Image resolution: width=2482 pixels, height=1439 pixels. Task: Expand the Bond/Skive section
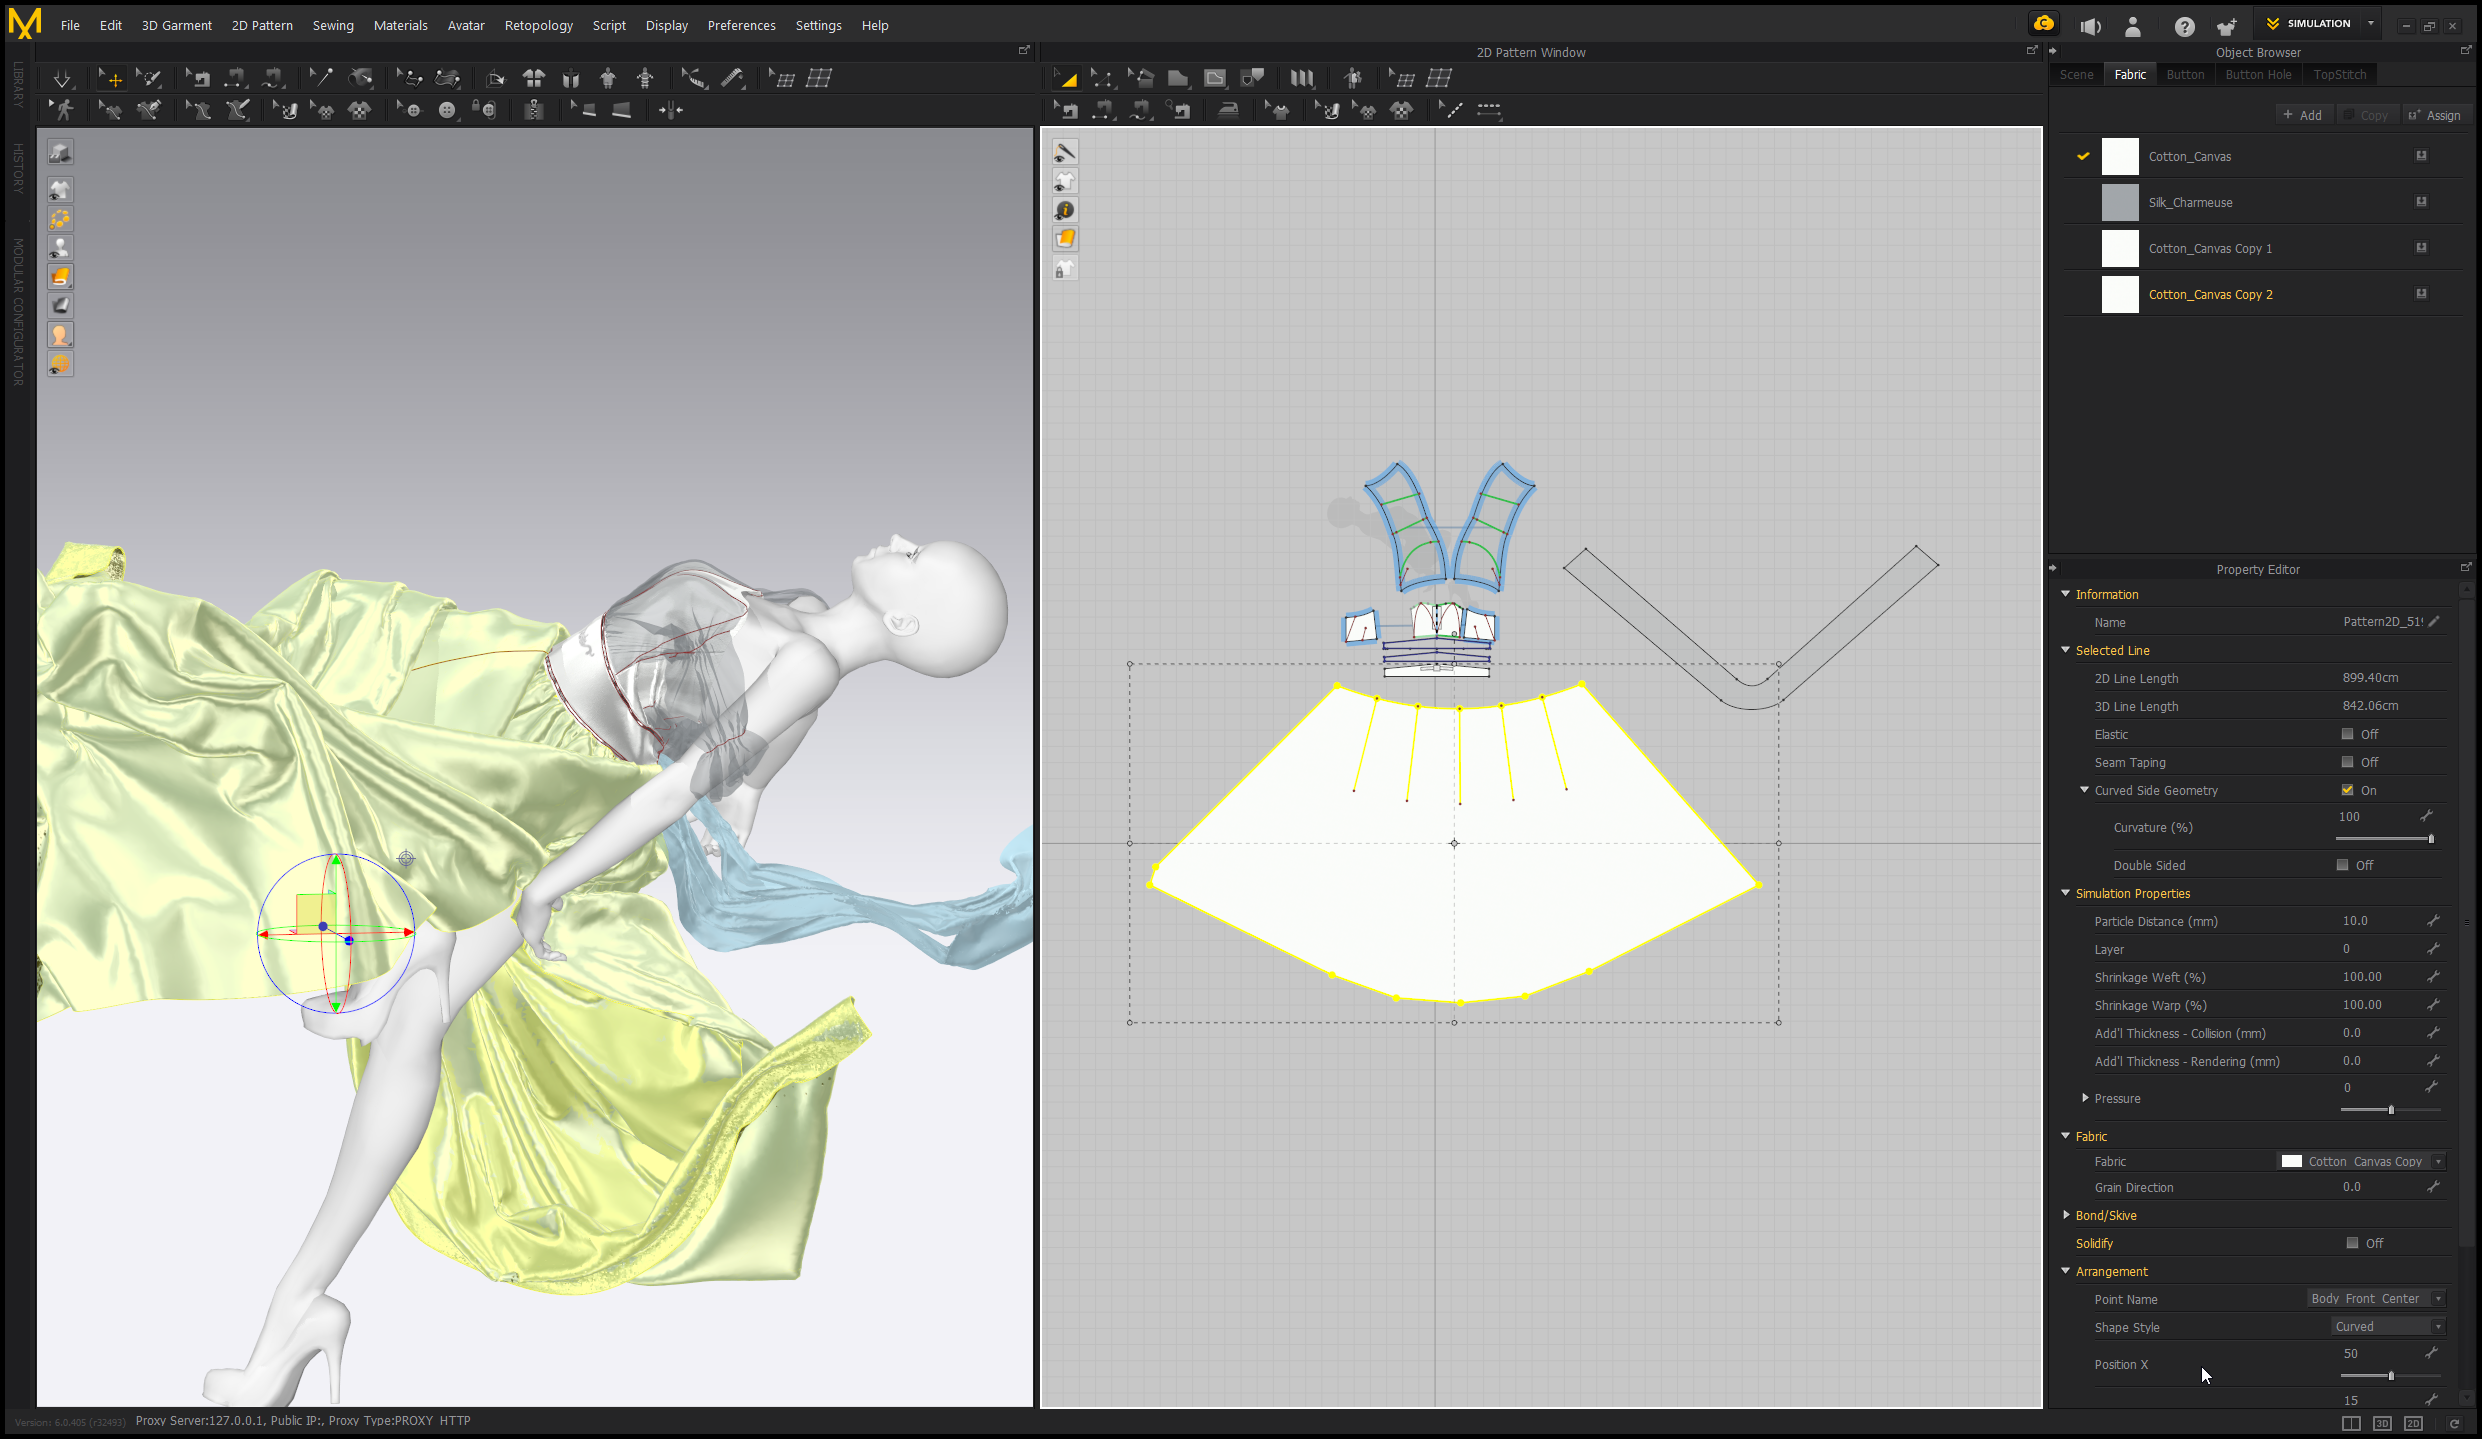2066,1215
